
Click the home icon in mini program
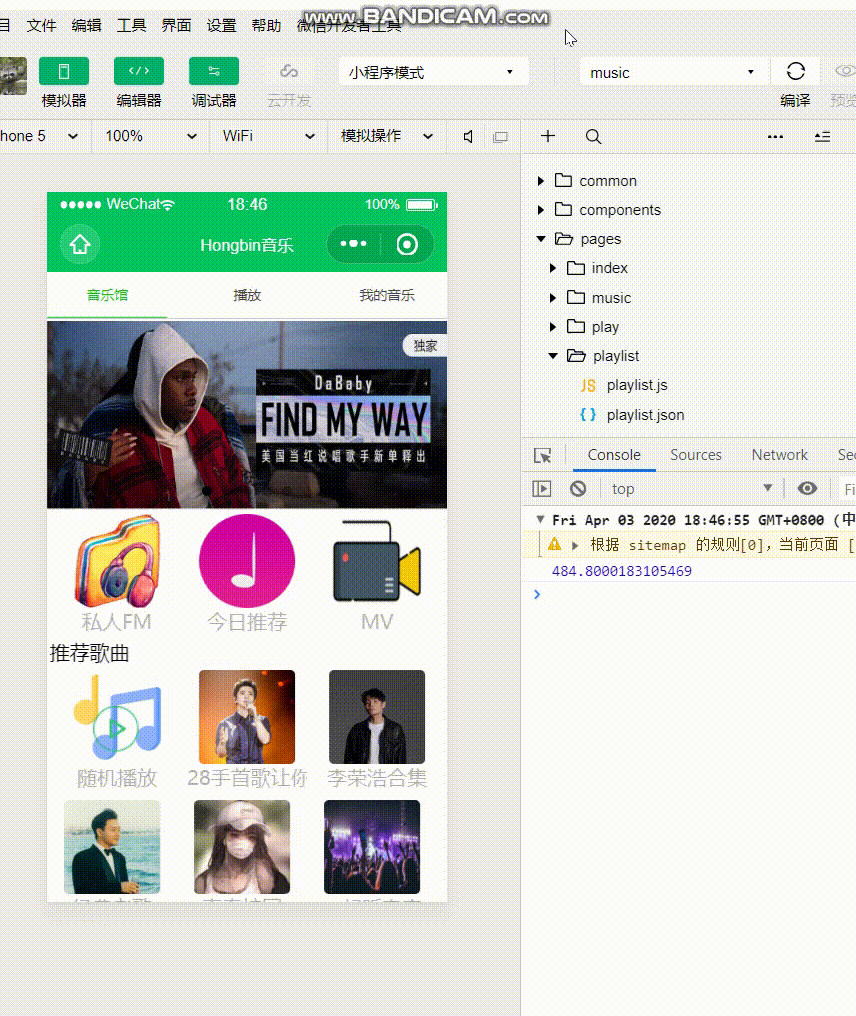(80, 244)
